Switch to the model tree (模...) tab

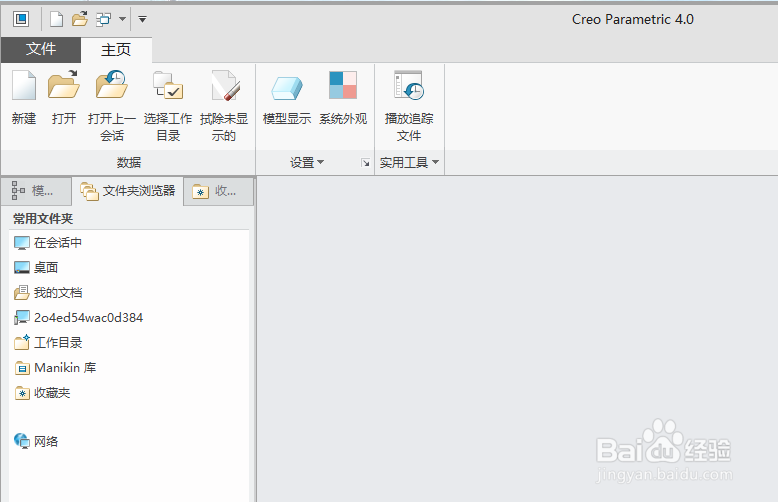pos(36,190)
